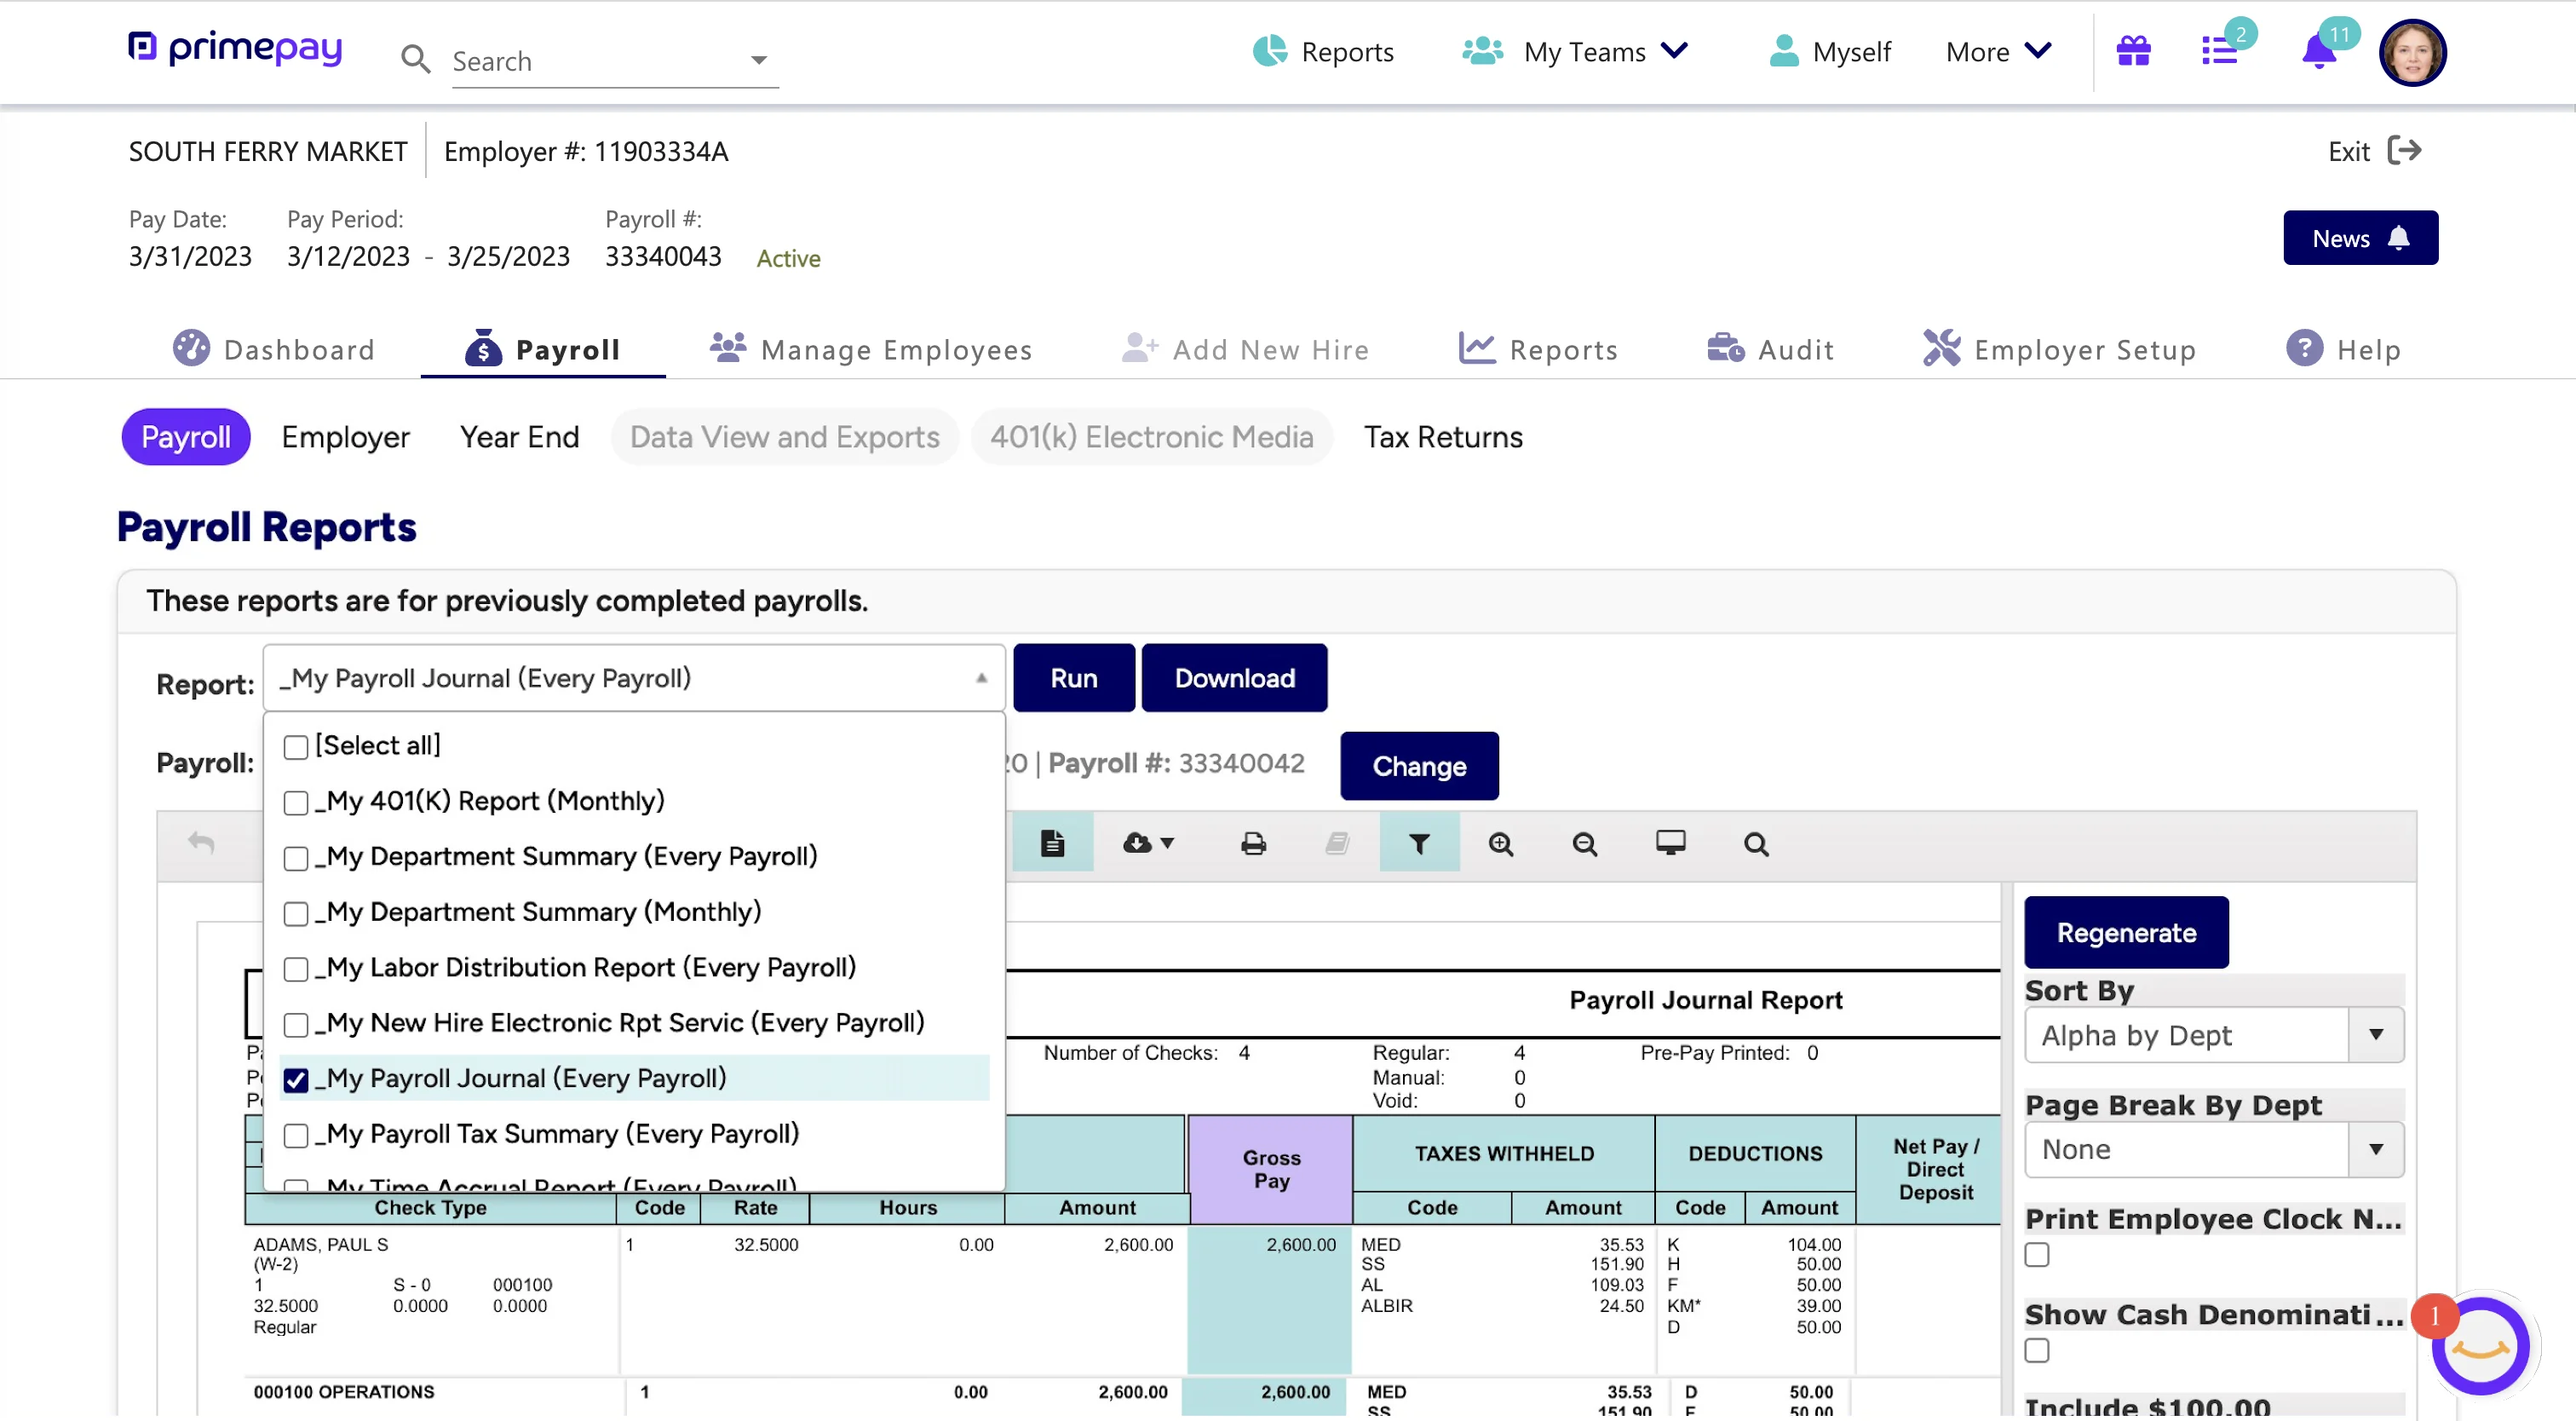
Task: Check _My New Hire Electronic Rpt Servic
Action: coord(296,1024)
